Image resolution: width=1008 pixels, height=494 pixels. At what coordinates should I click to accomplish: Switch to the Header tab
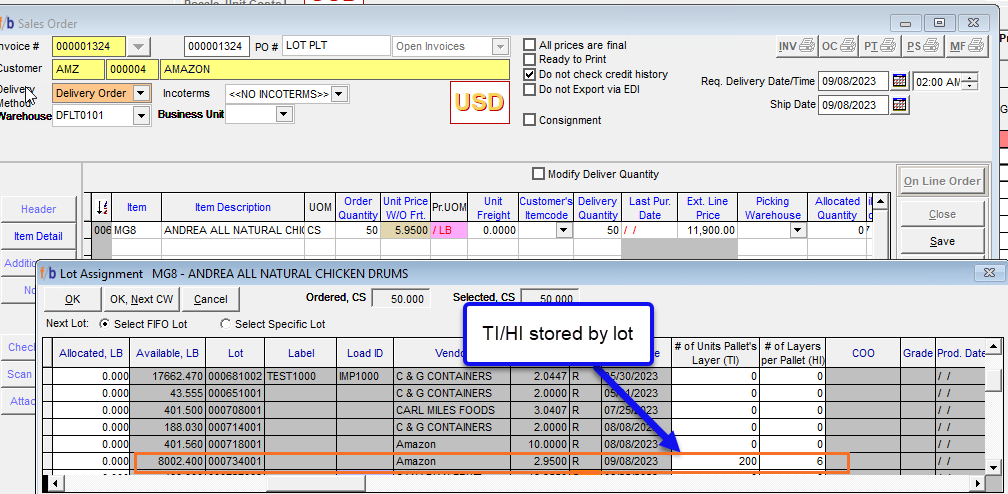point(39,209)
